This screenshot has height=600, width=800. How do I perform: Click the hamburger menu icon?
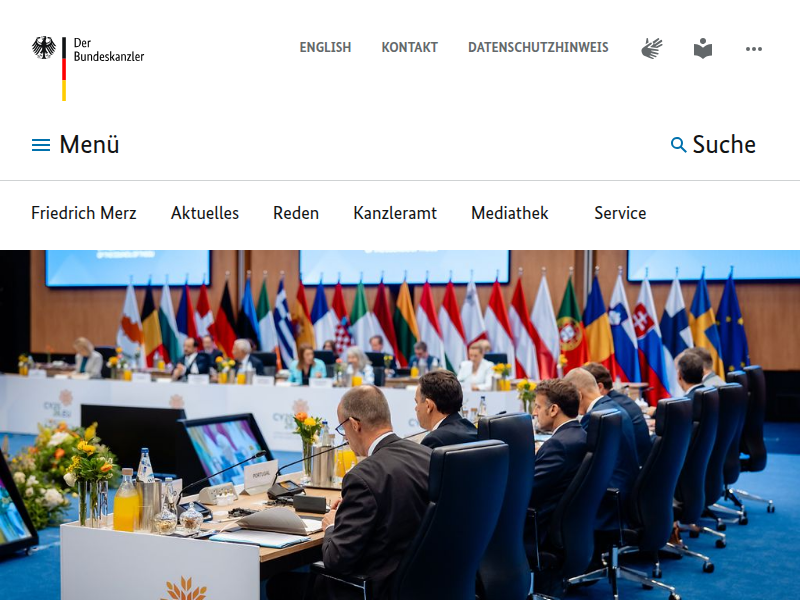tap(41, 145)
